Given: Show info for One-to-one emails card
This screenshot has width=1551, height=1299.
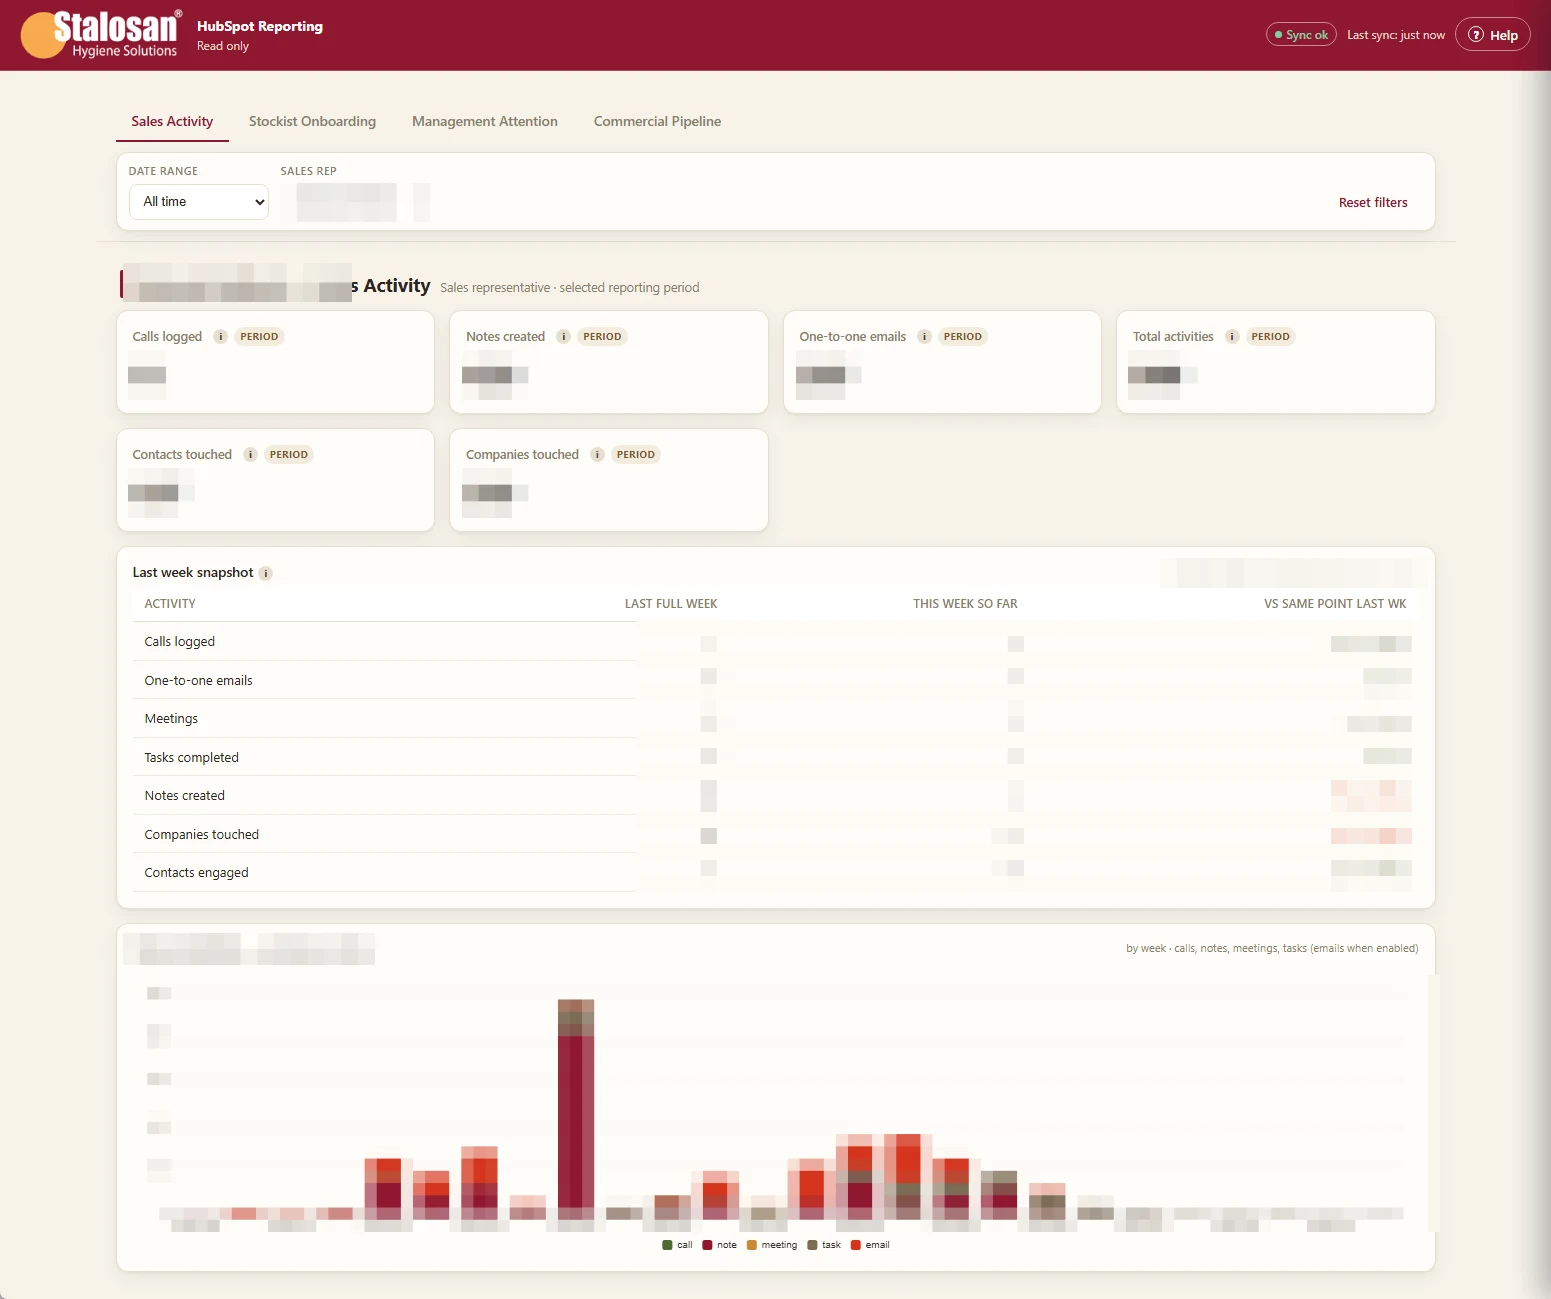Looking at the screenshot, I should [925, 337].
